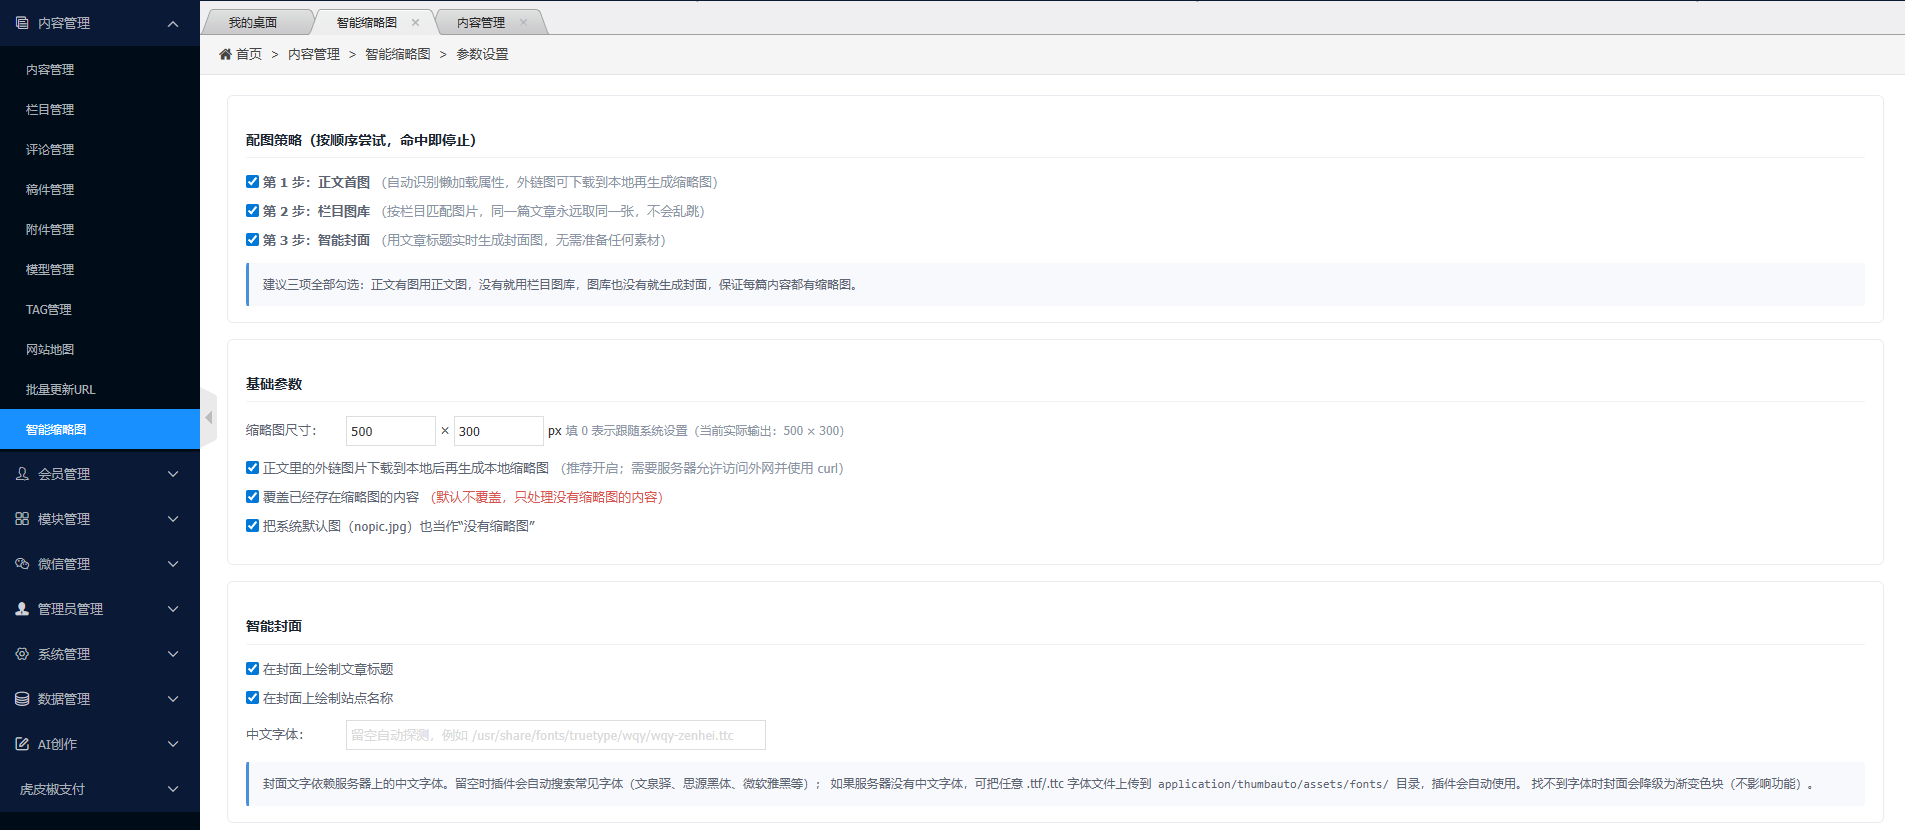The width and height of the screenshot is (1905, 830).
Task: Uncheck 正文里的外链图片下载到本地 option
Action: (x=252, y=468)
